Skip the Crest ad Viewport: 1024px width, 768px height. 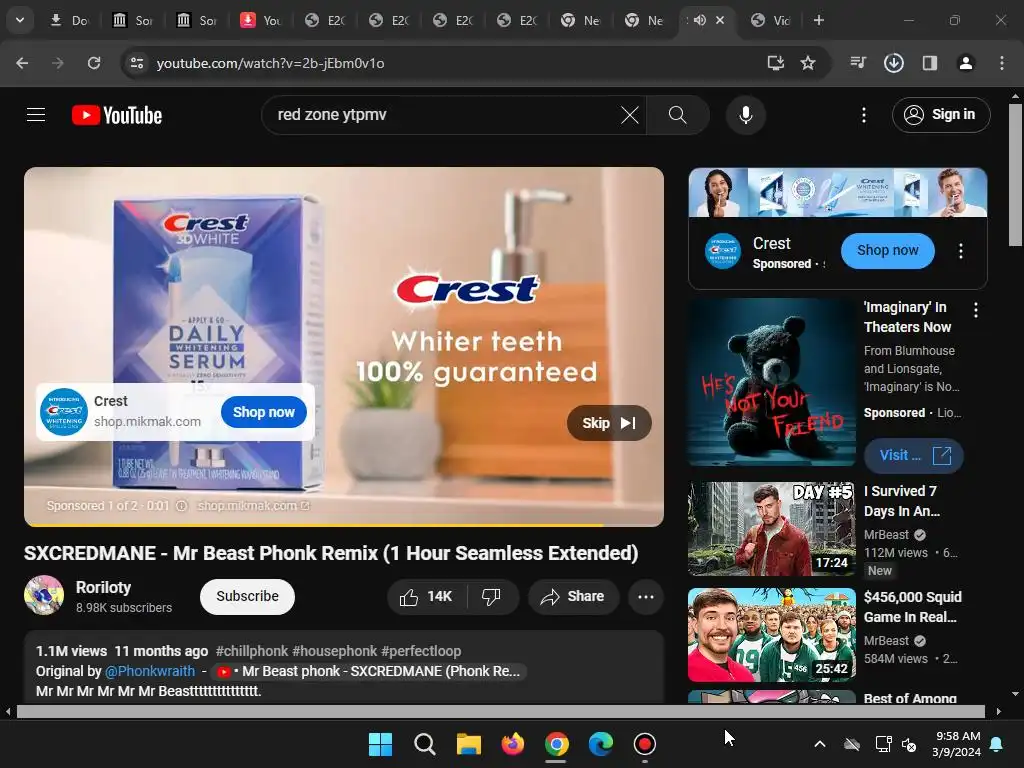[609, 423]
